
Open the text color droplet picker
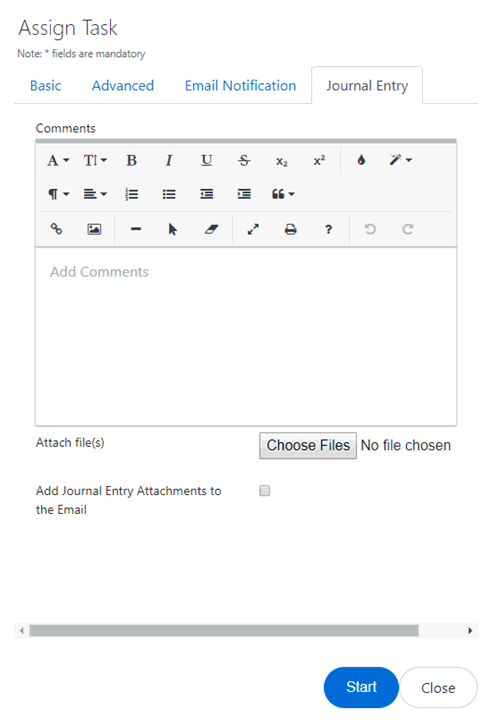point(361,161)
